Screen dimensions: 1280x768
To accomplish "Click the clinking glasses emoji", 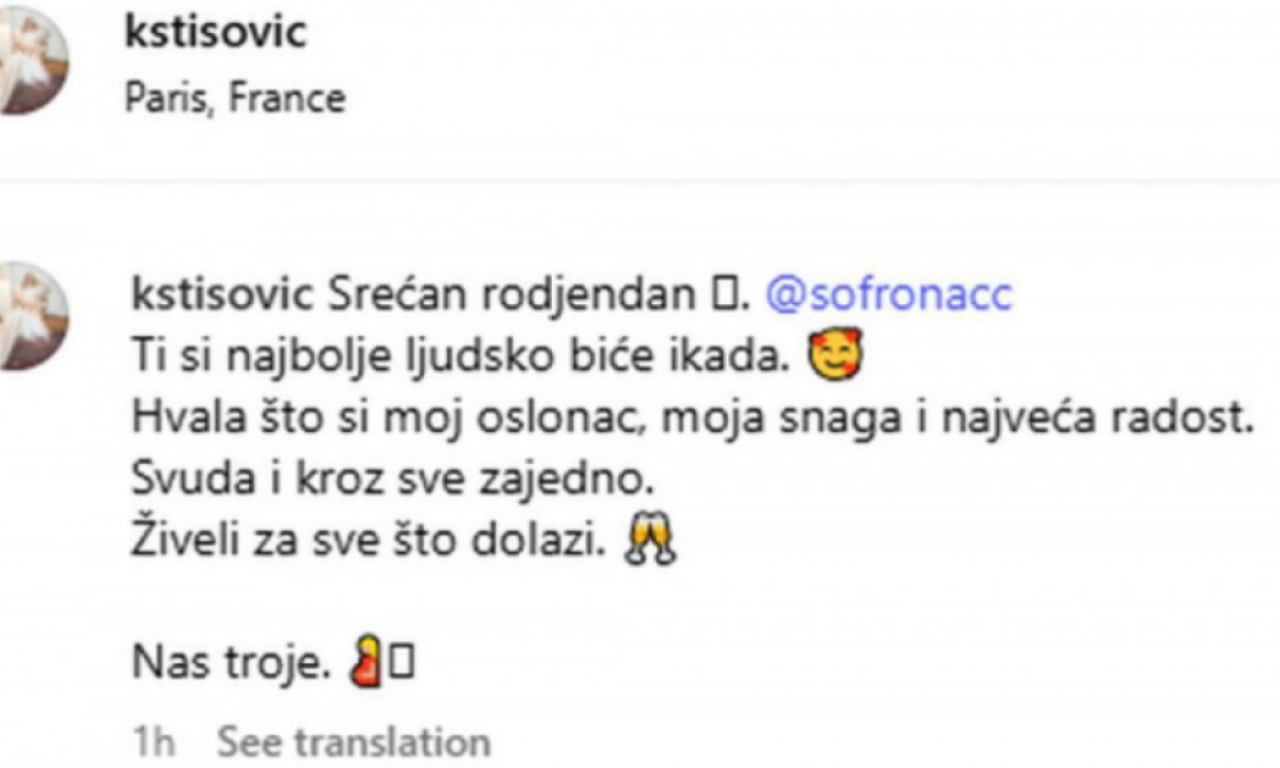I will tap(650, 543).
